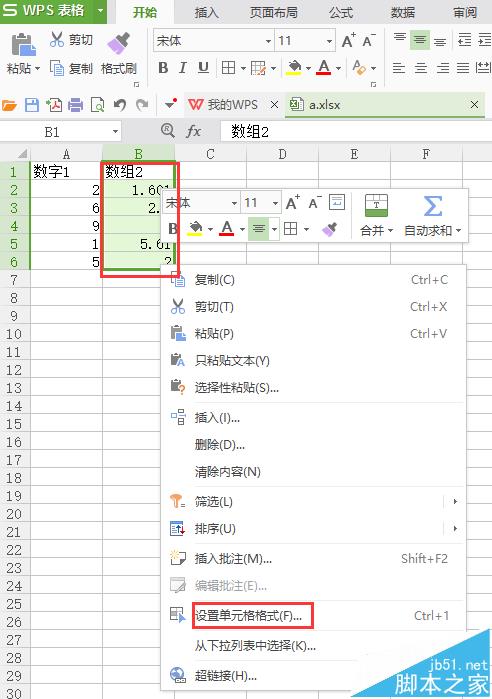Close the a.xlsx document tab
The width and height of the screenshot is (492, 699).
[x=474, y=104]
